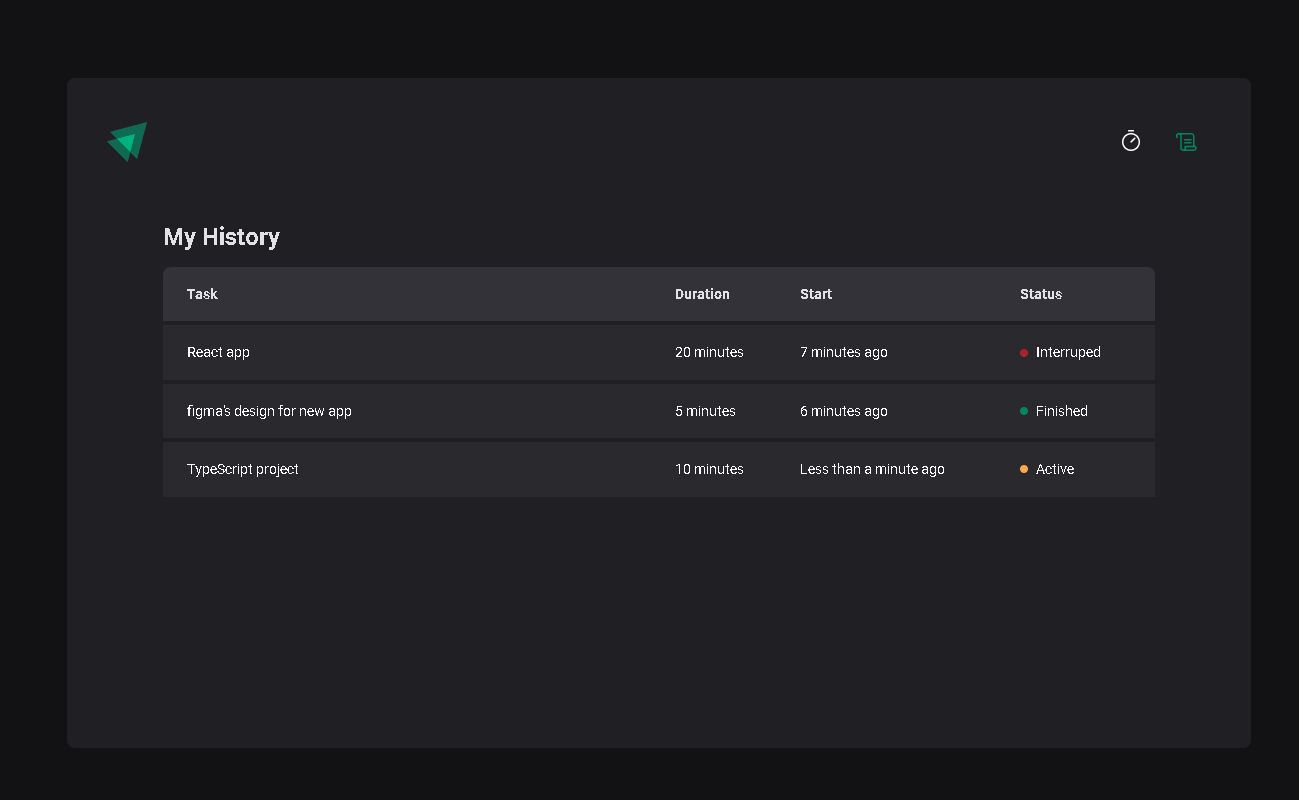Image resolution: width=1299 pixels, height=800 pixels.
Task: Click the Status column header
Action: point(1041,294)
